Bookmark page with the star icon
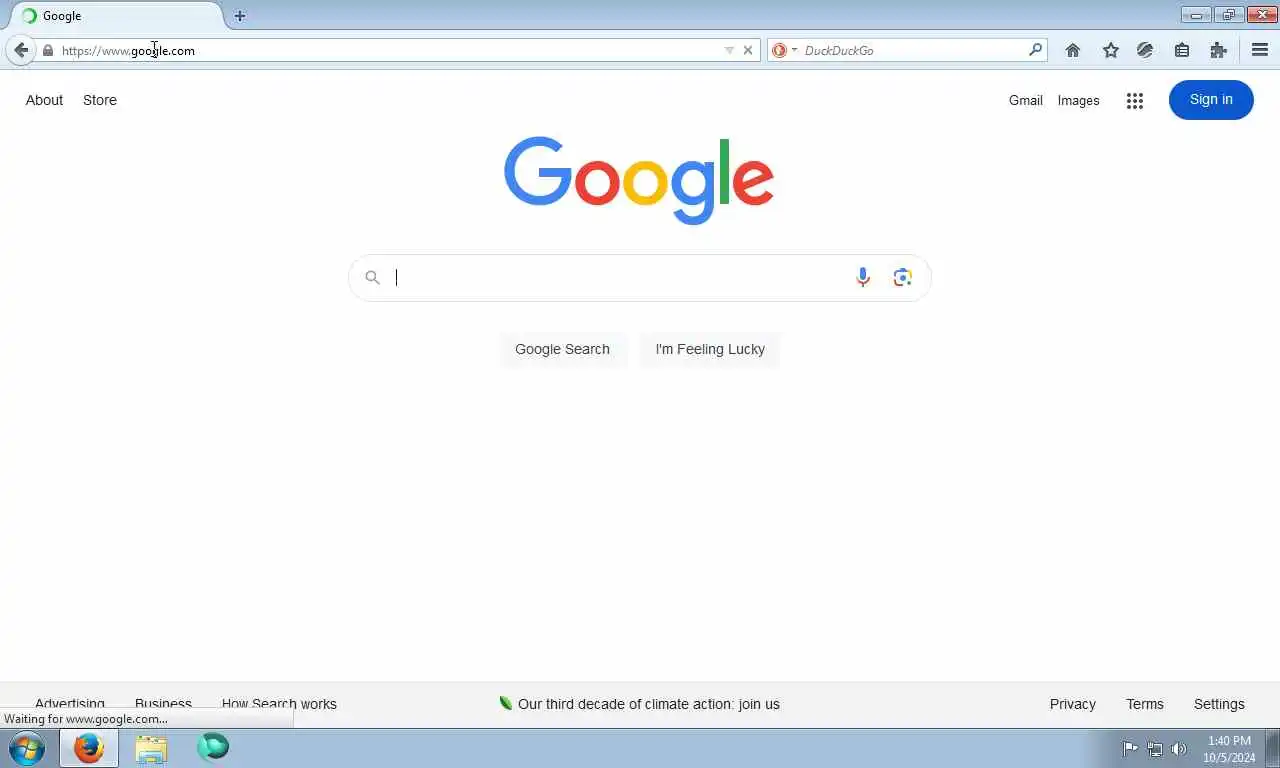1280x768 pixels. pyautogui.click(x=1110, y=50)
